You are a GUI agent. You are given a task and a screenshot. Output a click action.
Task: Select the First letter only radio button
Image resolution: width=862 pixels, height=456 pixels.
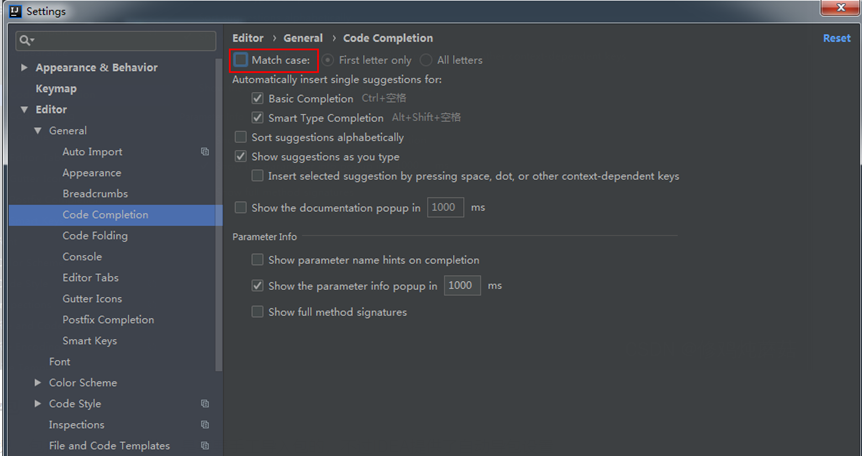[x=328, y=60]
